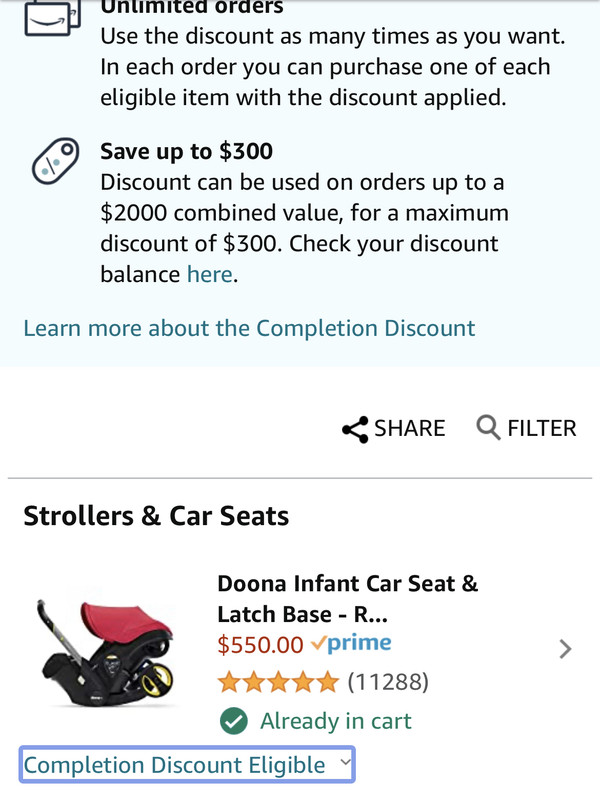Tap the magnifying glass filter icon

coord(488,428)
